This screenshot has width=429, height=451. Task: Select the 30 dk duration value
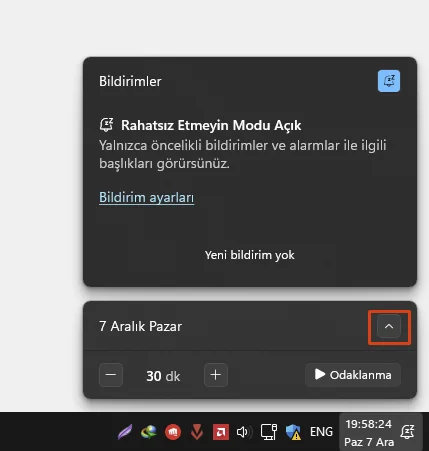(x=163, y=376)
